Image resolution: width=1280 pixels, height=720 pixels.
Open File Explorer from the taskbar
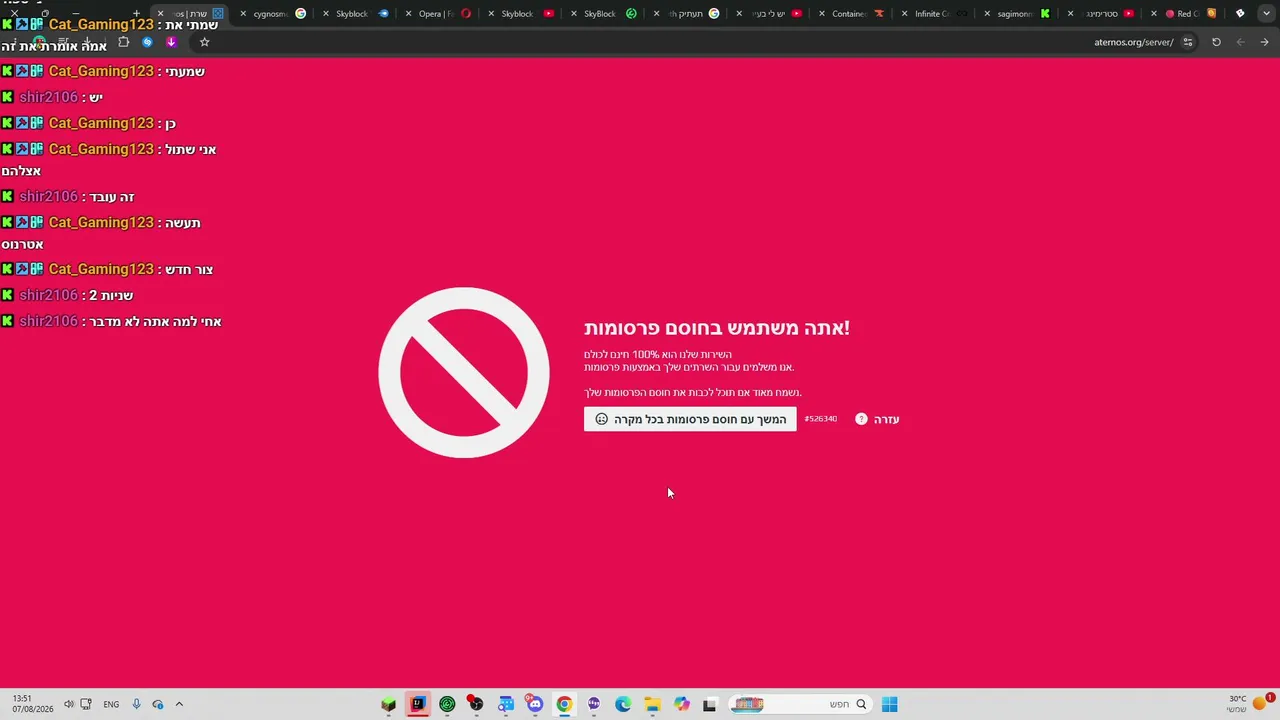652,704
